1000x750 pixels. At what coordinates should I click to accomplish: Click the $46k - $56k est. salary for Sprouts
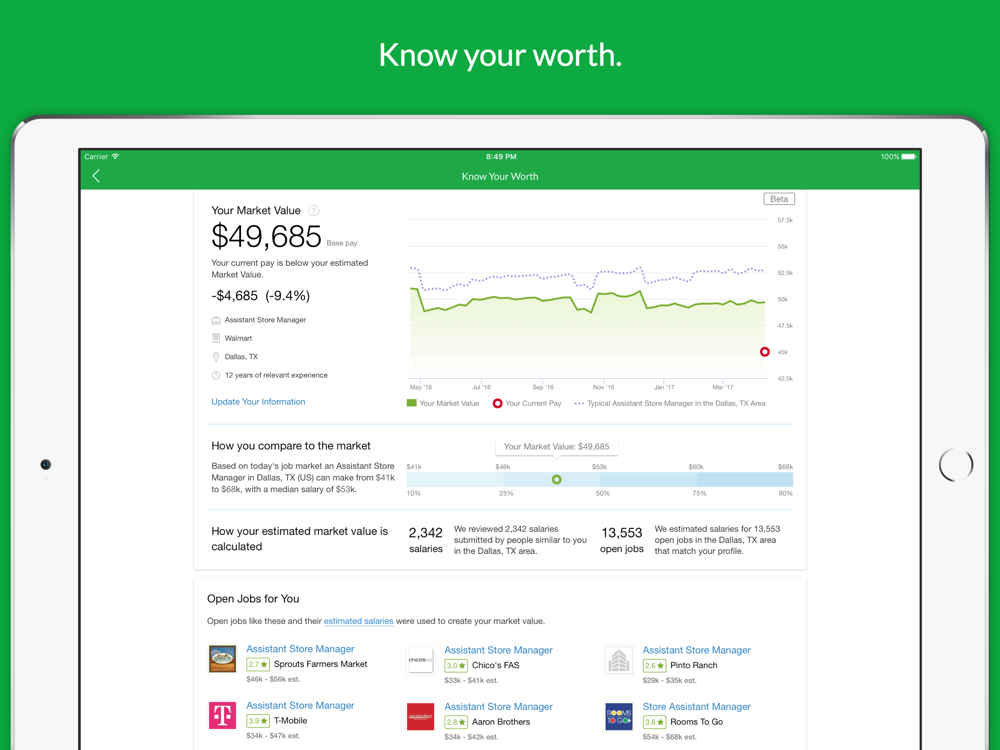click(x=273, y=680)
